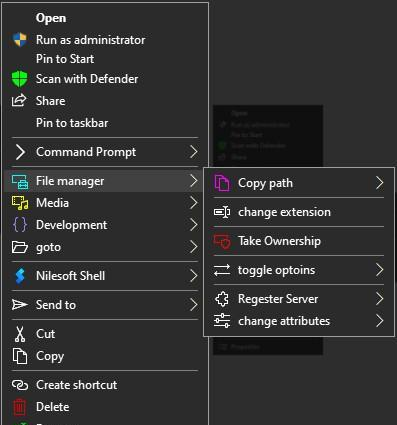Click the green Scan with Defender shield icon
Screen dimensions: 397x425
click(x=20, y=79)
